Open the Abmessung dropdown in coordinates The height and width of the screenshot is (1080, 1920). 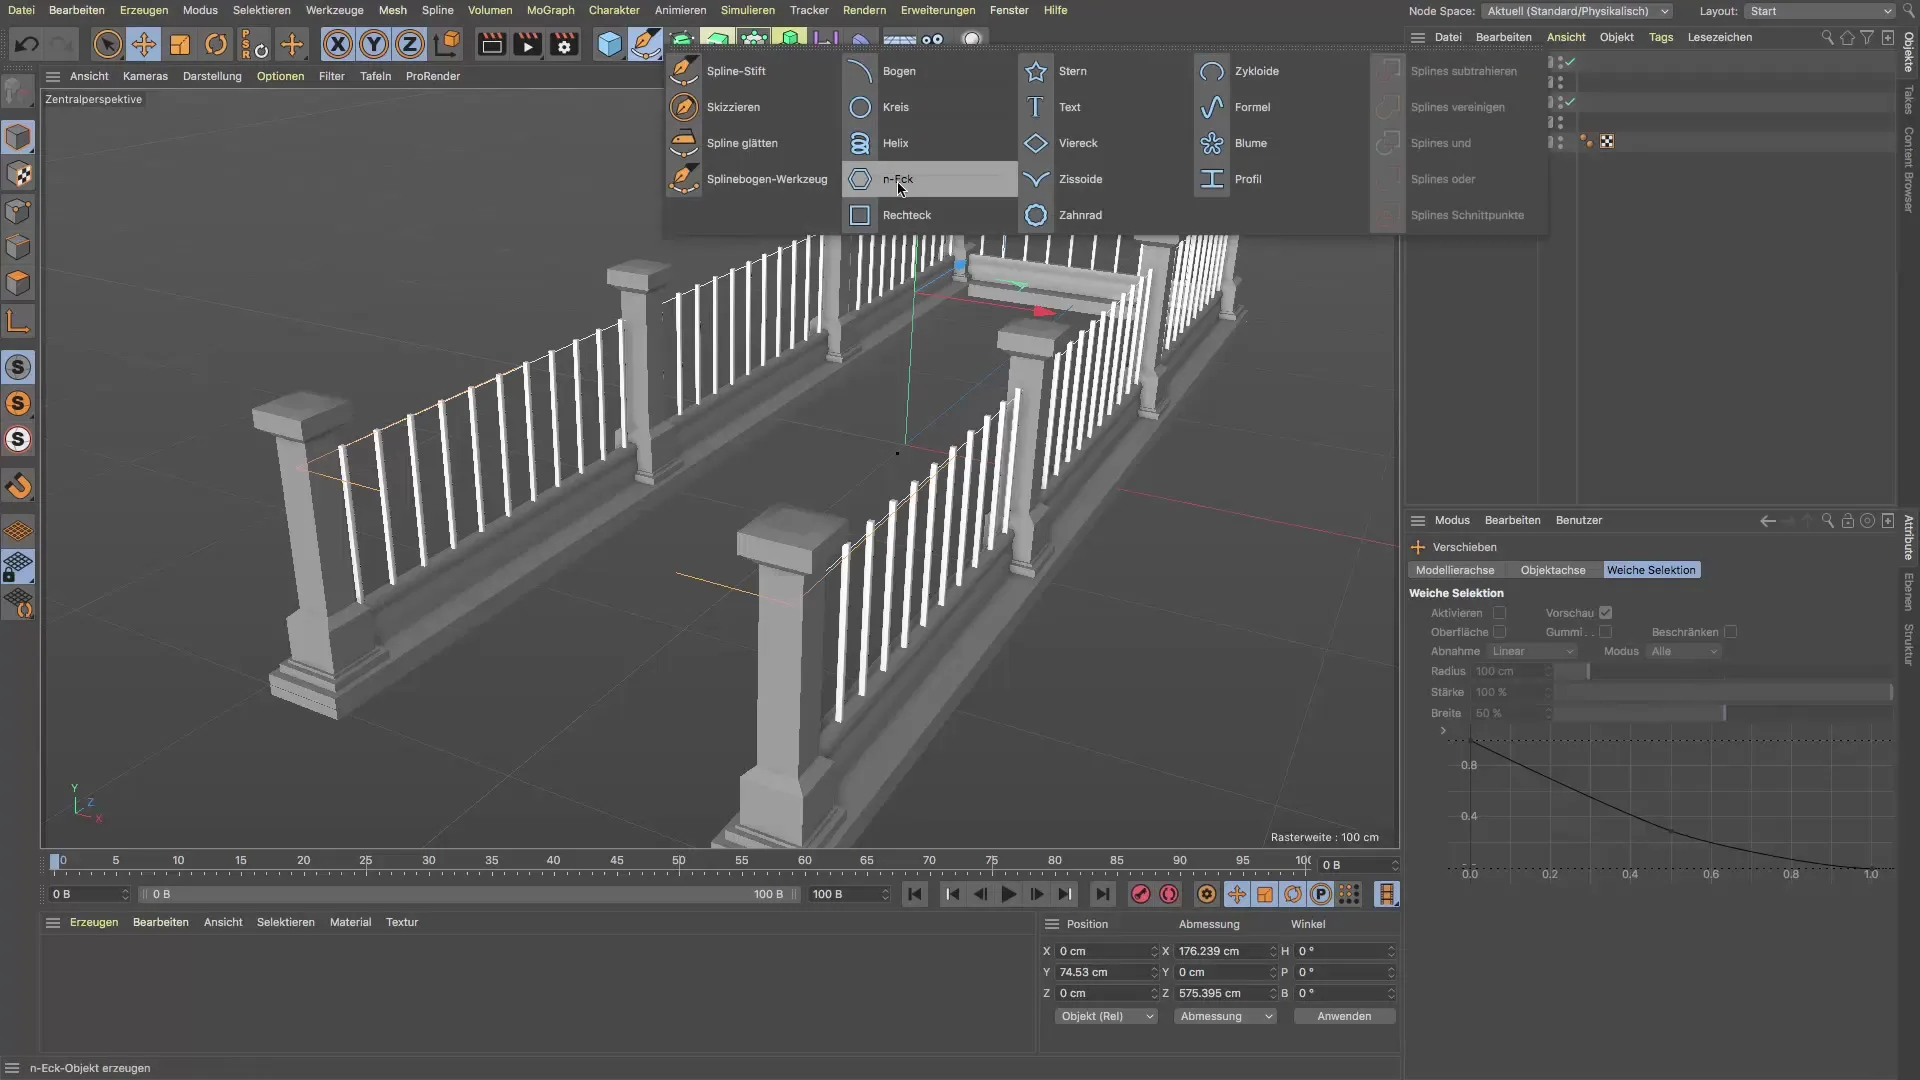click(1225, 1016)
